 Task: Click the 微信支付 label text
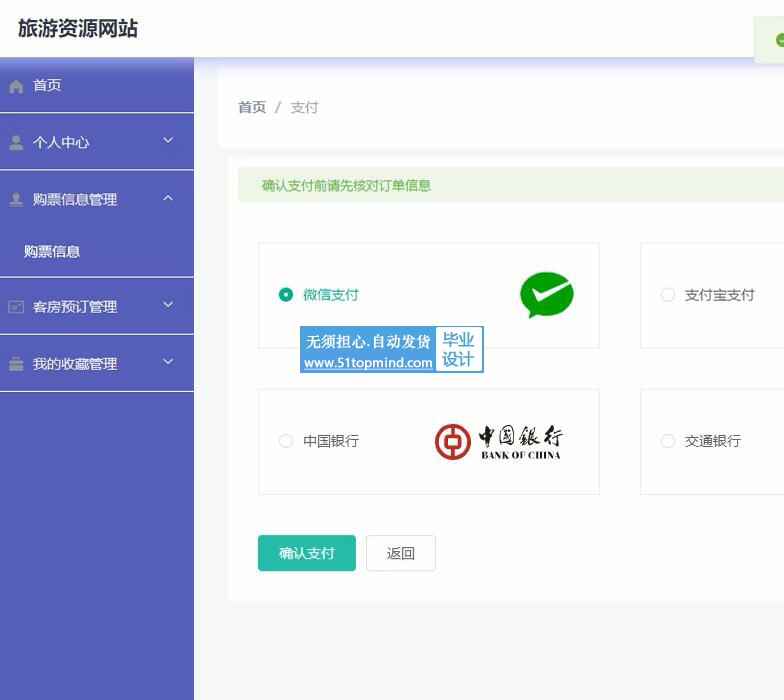(330, 295)
